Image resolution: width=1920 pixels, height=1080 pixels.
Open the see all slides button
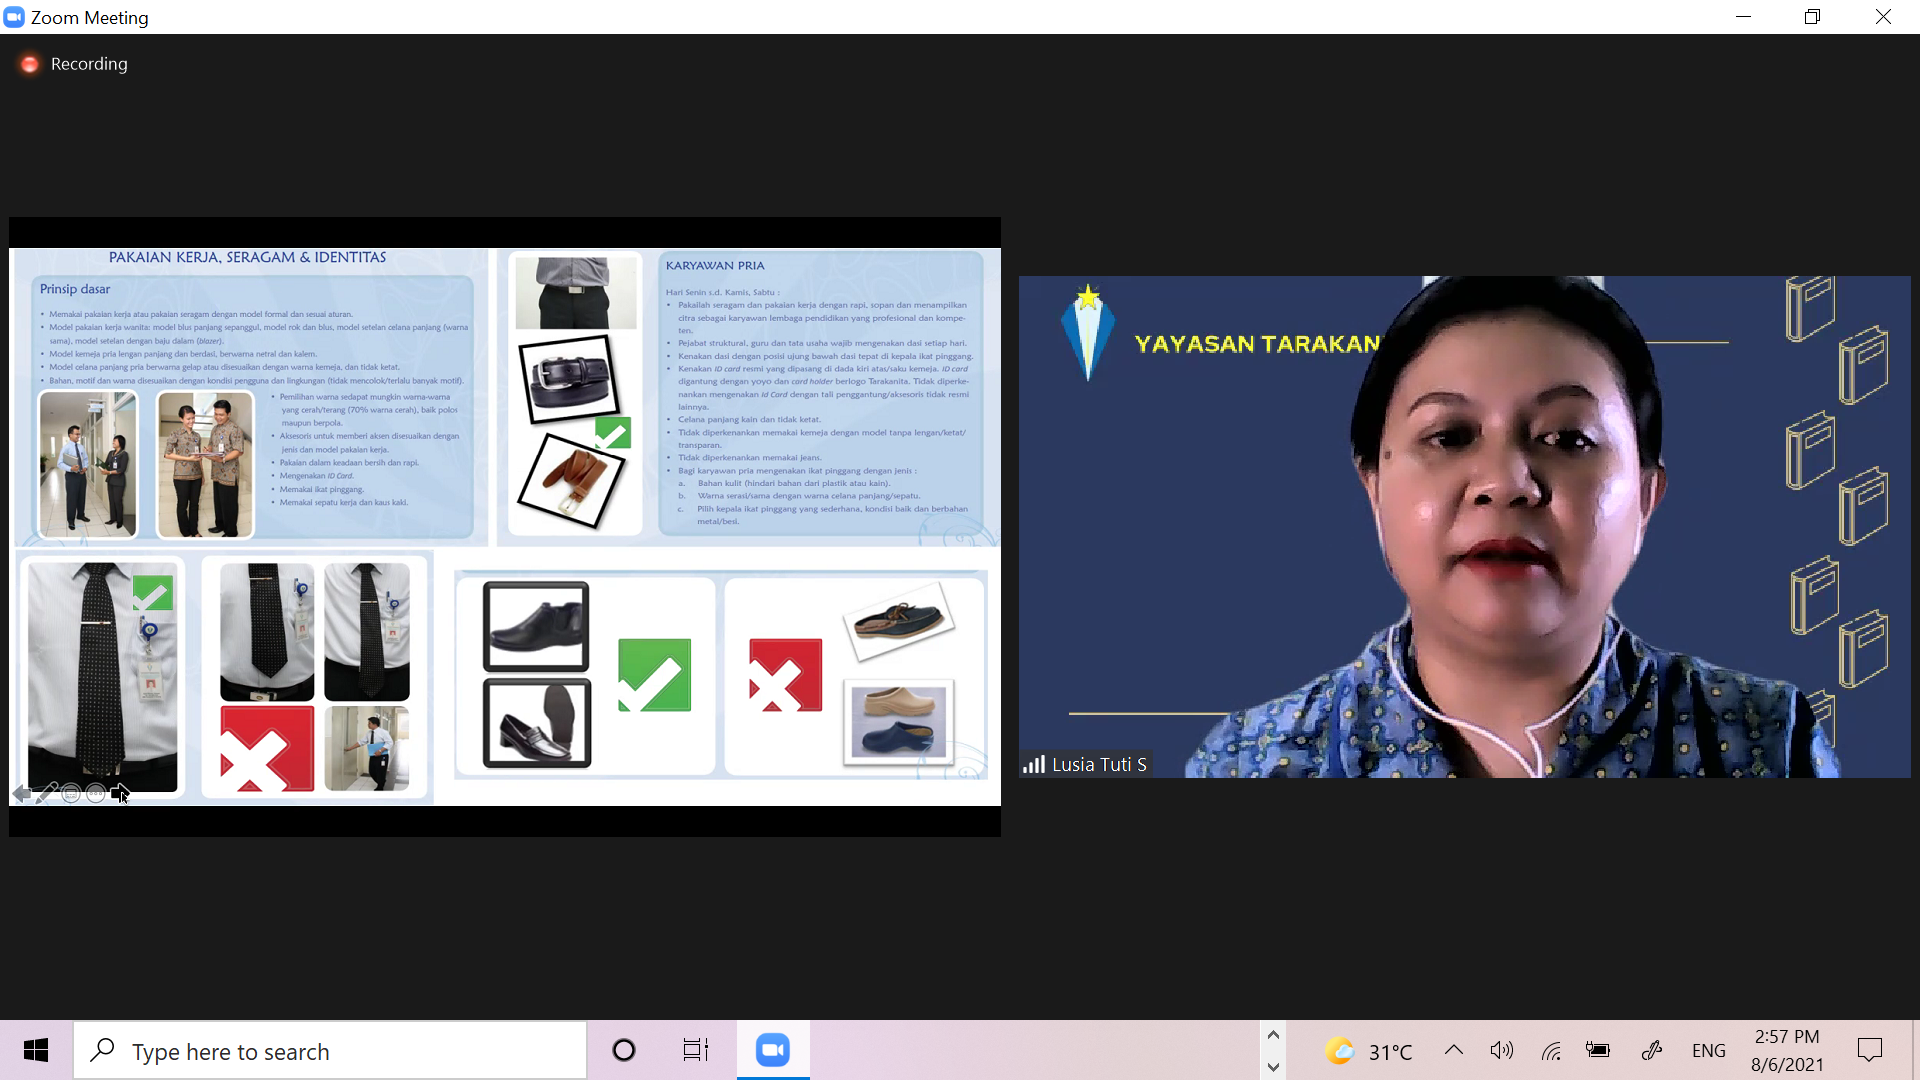pyautogui.click(x=71, y=793)
